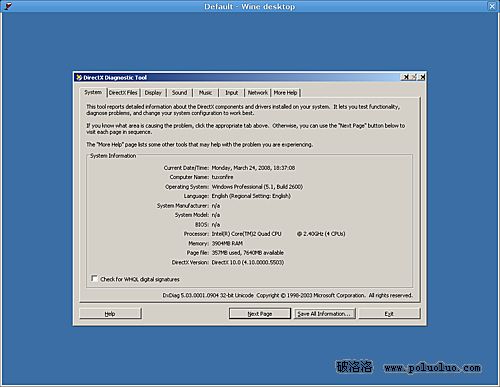The height and width of the screenshot is (387, 500).
Task: Click the 2.40GHz (4 CPUs) text
Action: [321, 234]
